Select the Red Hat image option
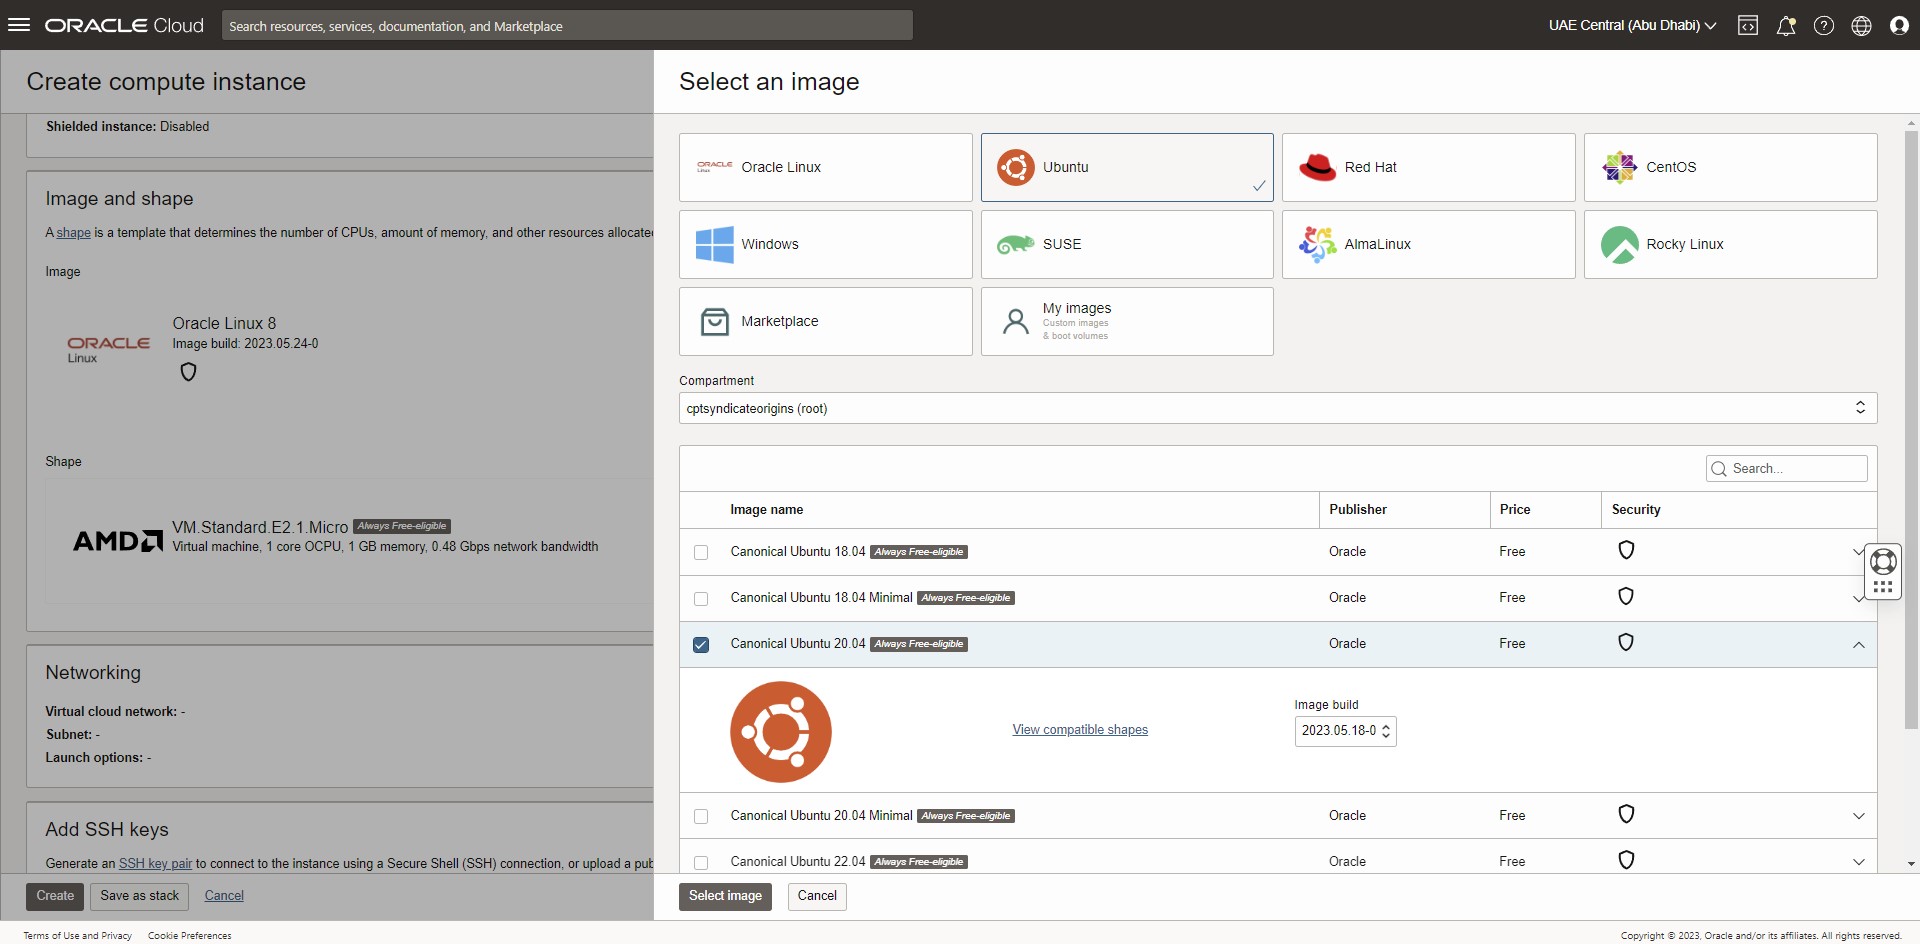Viewport: 1920px width, 944px height. click(1428, 167)
